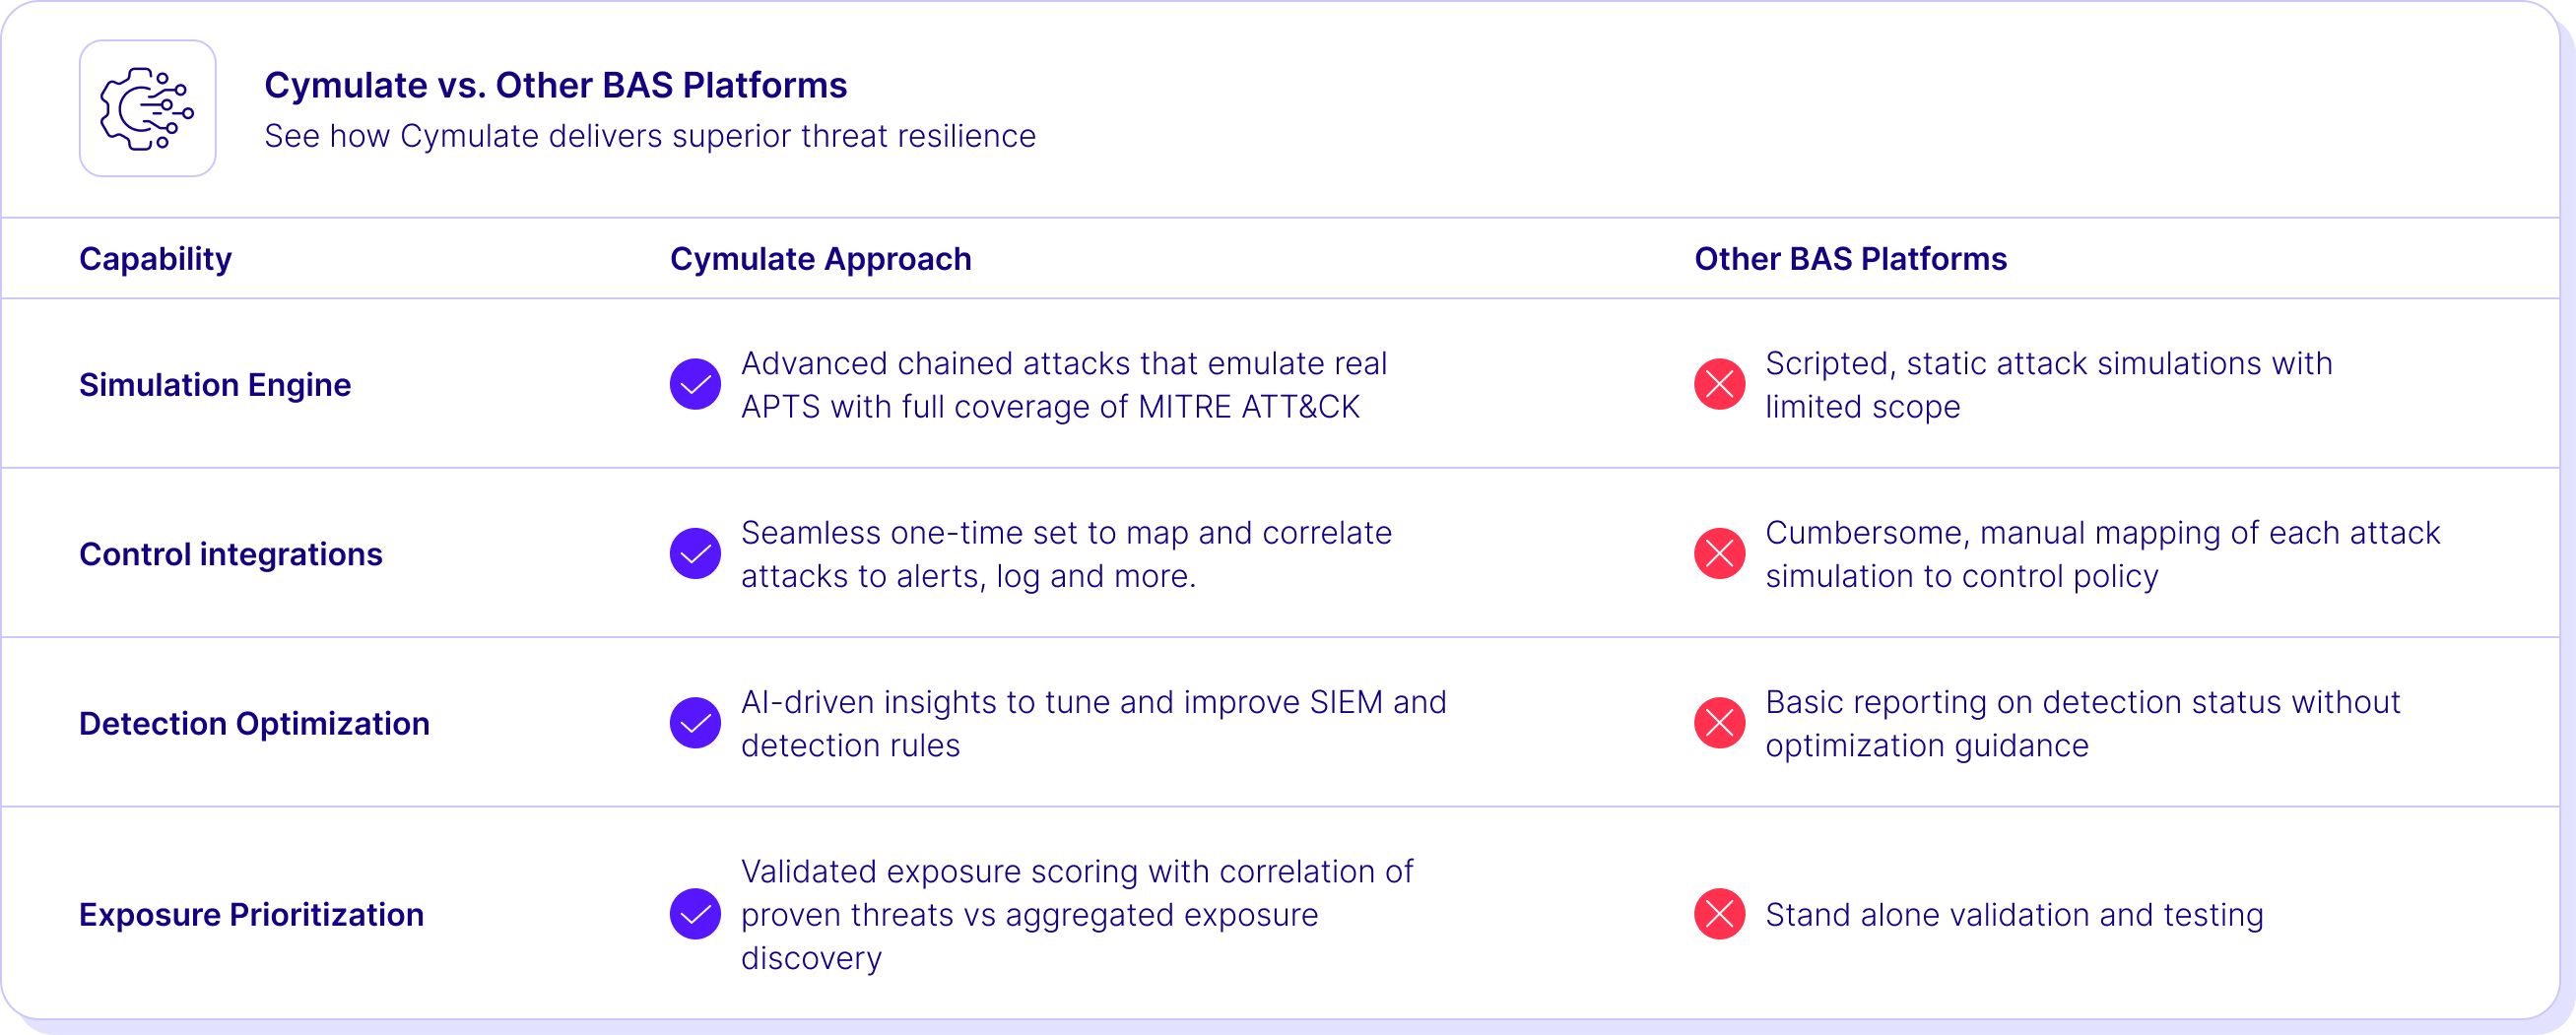Click red X next to Scripted static attack
The height and width of the screenshot is (1035, 2576).
click(1720, 384)
